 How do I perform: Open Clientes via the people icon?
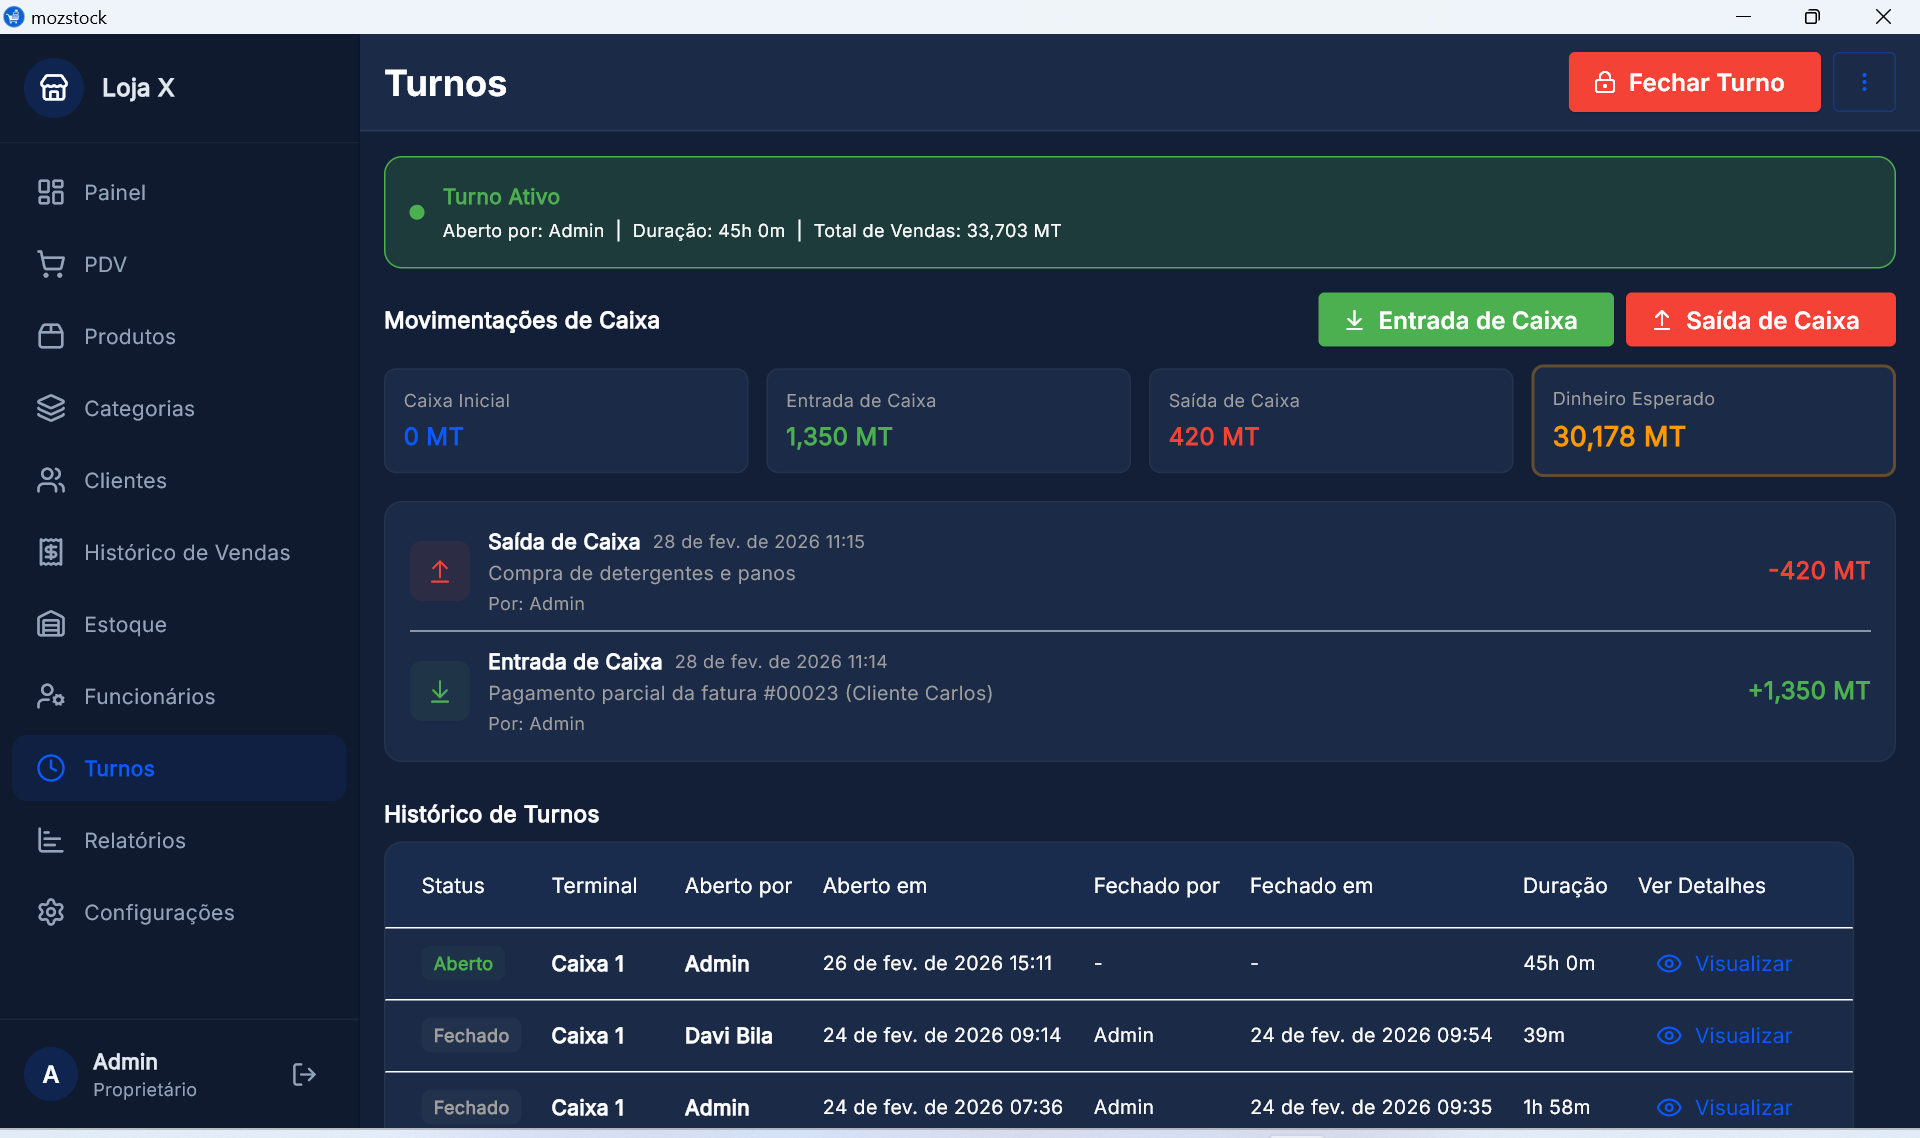(51, 480)
